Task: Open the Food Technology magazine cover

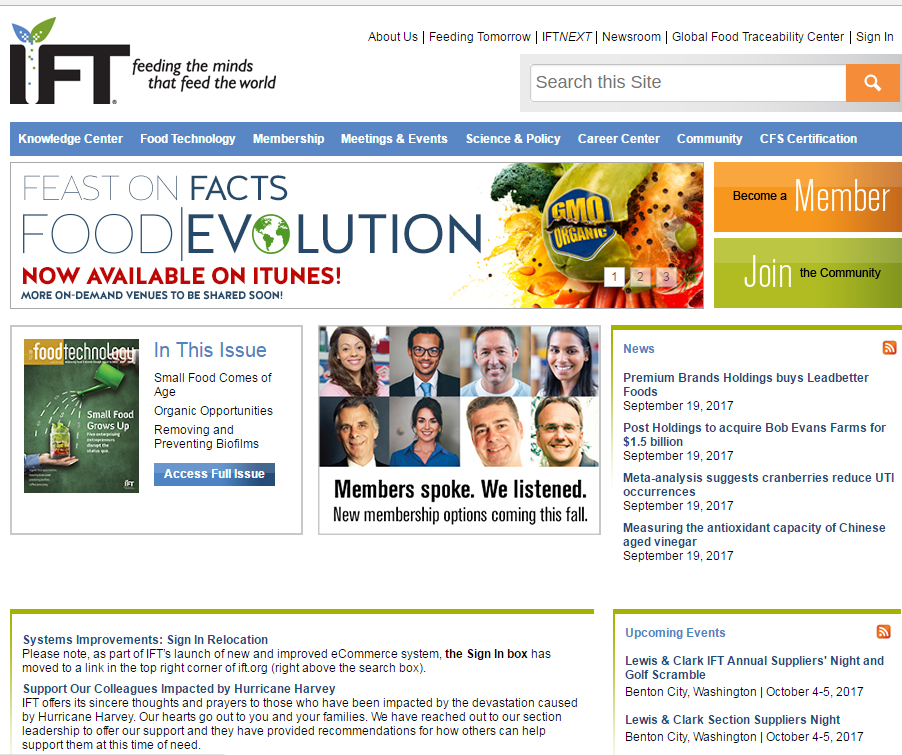Action: (81, 415)
